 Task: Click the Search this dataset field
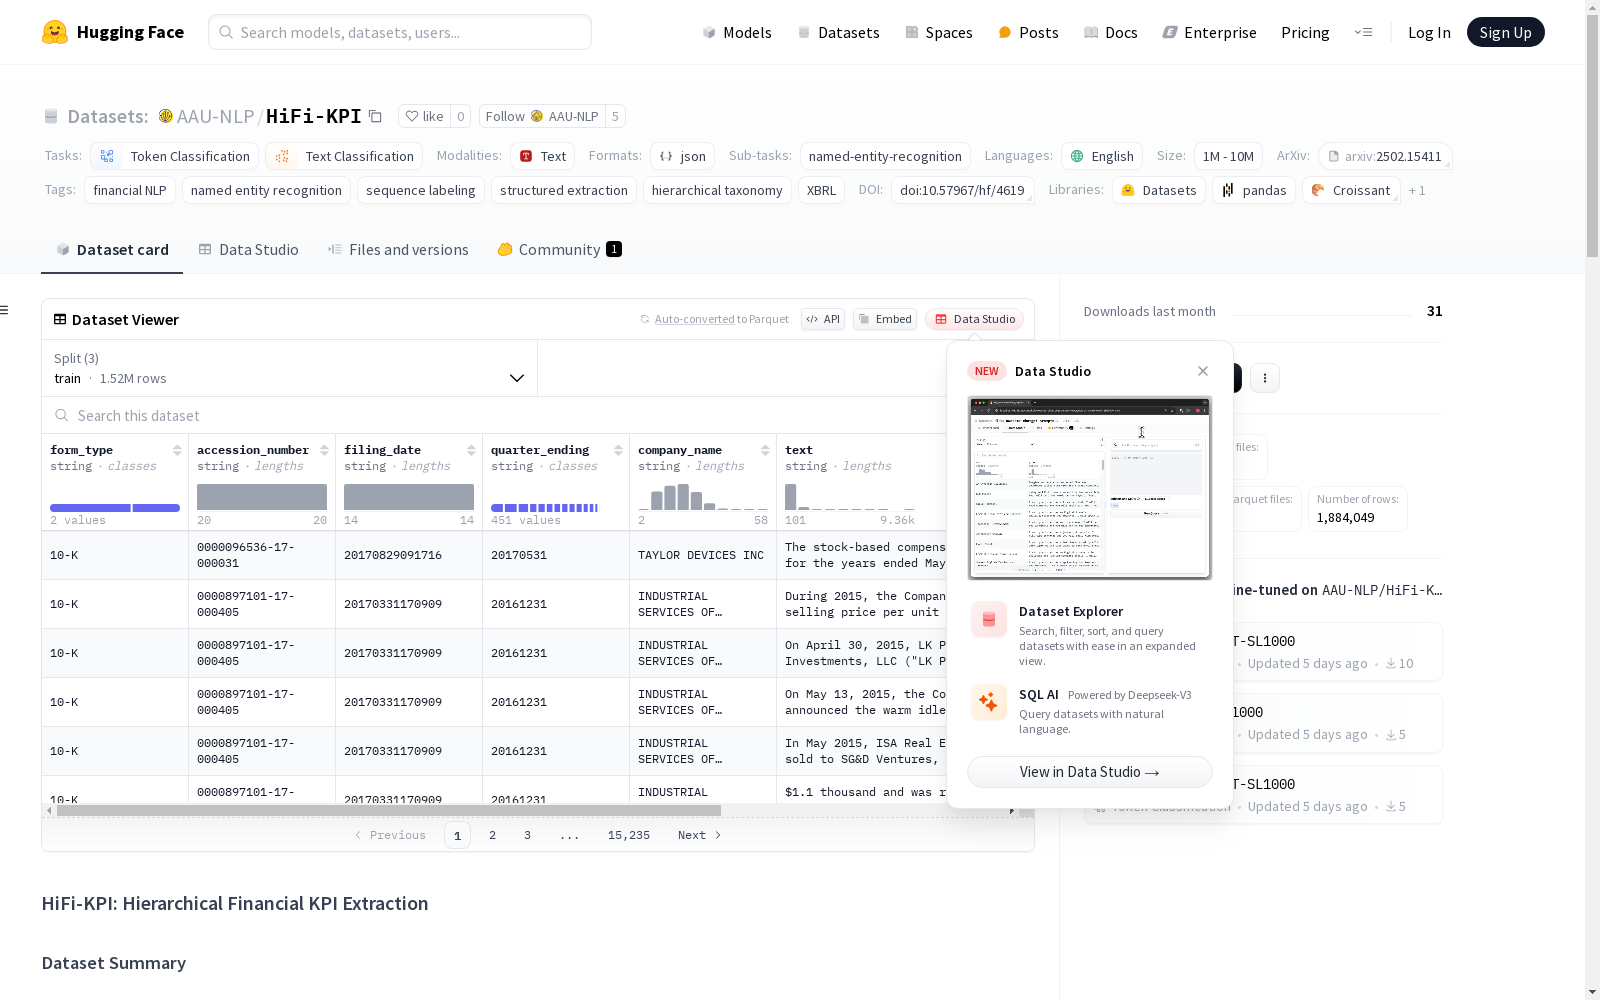[x=495, y=415]
